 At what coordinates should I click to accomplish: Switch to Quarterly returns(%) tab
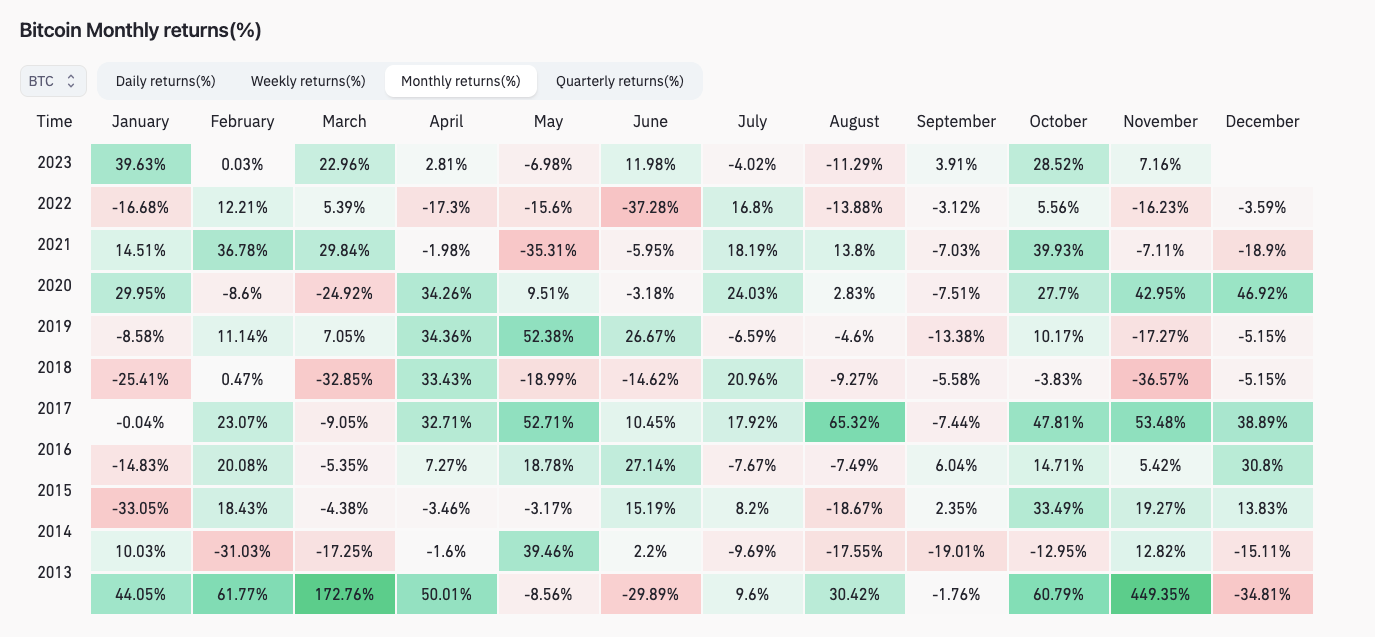coord(620,81)
